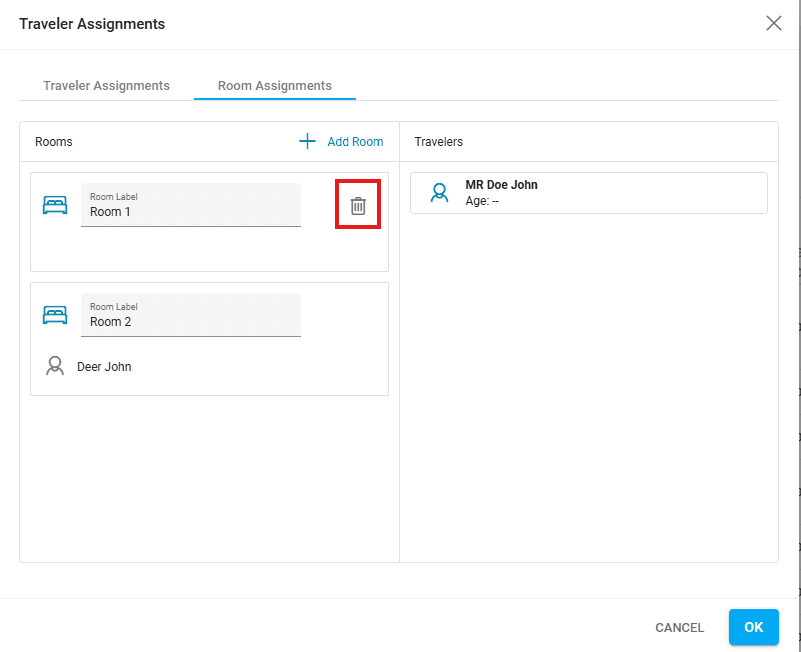Click the bed icon for Room 2
This screenshot has width=801, height=652.
(54, 315)
